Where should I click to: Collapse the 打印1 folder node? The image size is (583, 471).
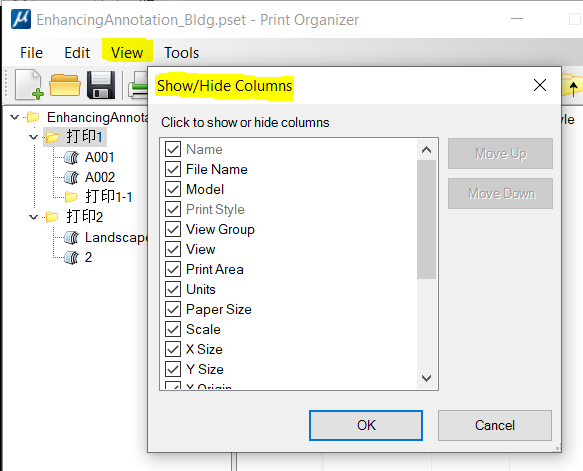click(x=33, y=137)
